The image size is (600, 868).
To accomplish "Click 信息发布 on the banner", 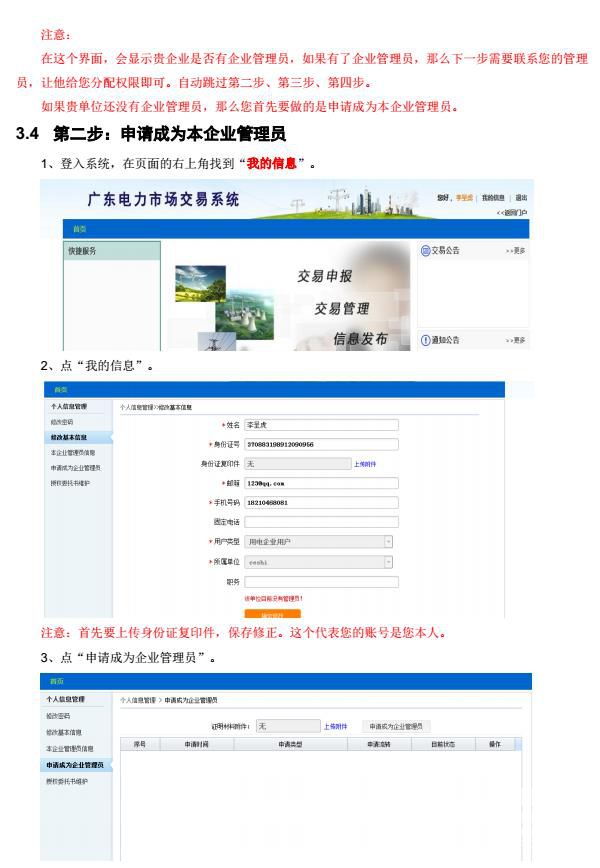I will [360, 339].
